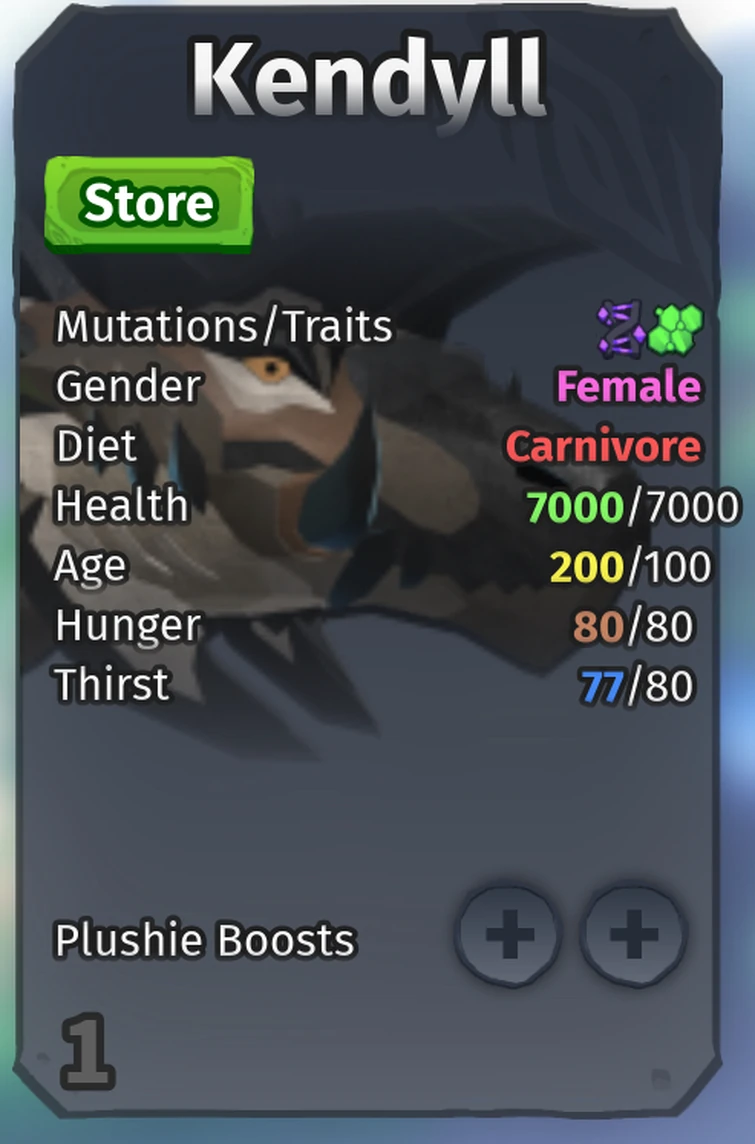The image size is (755, 1144).
Task: Add a plushie in the second boost slot
Action: (x=633, y=935)
